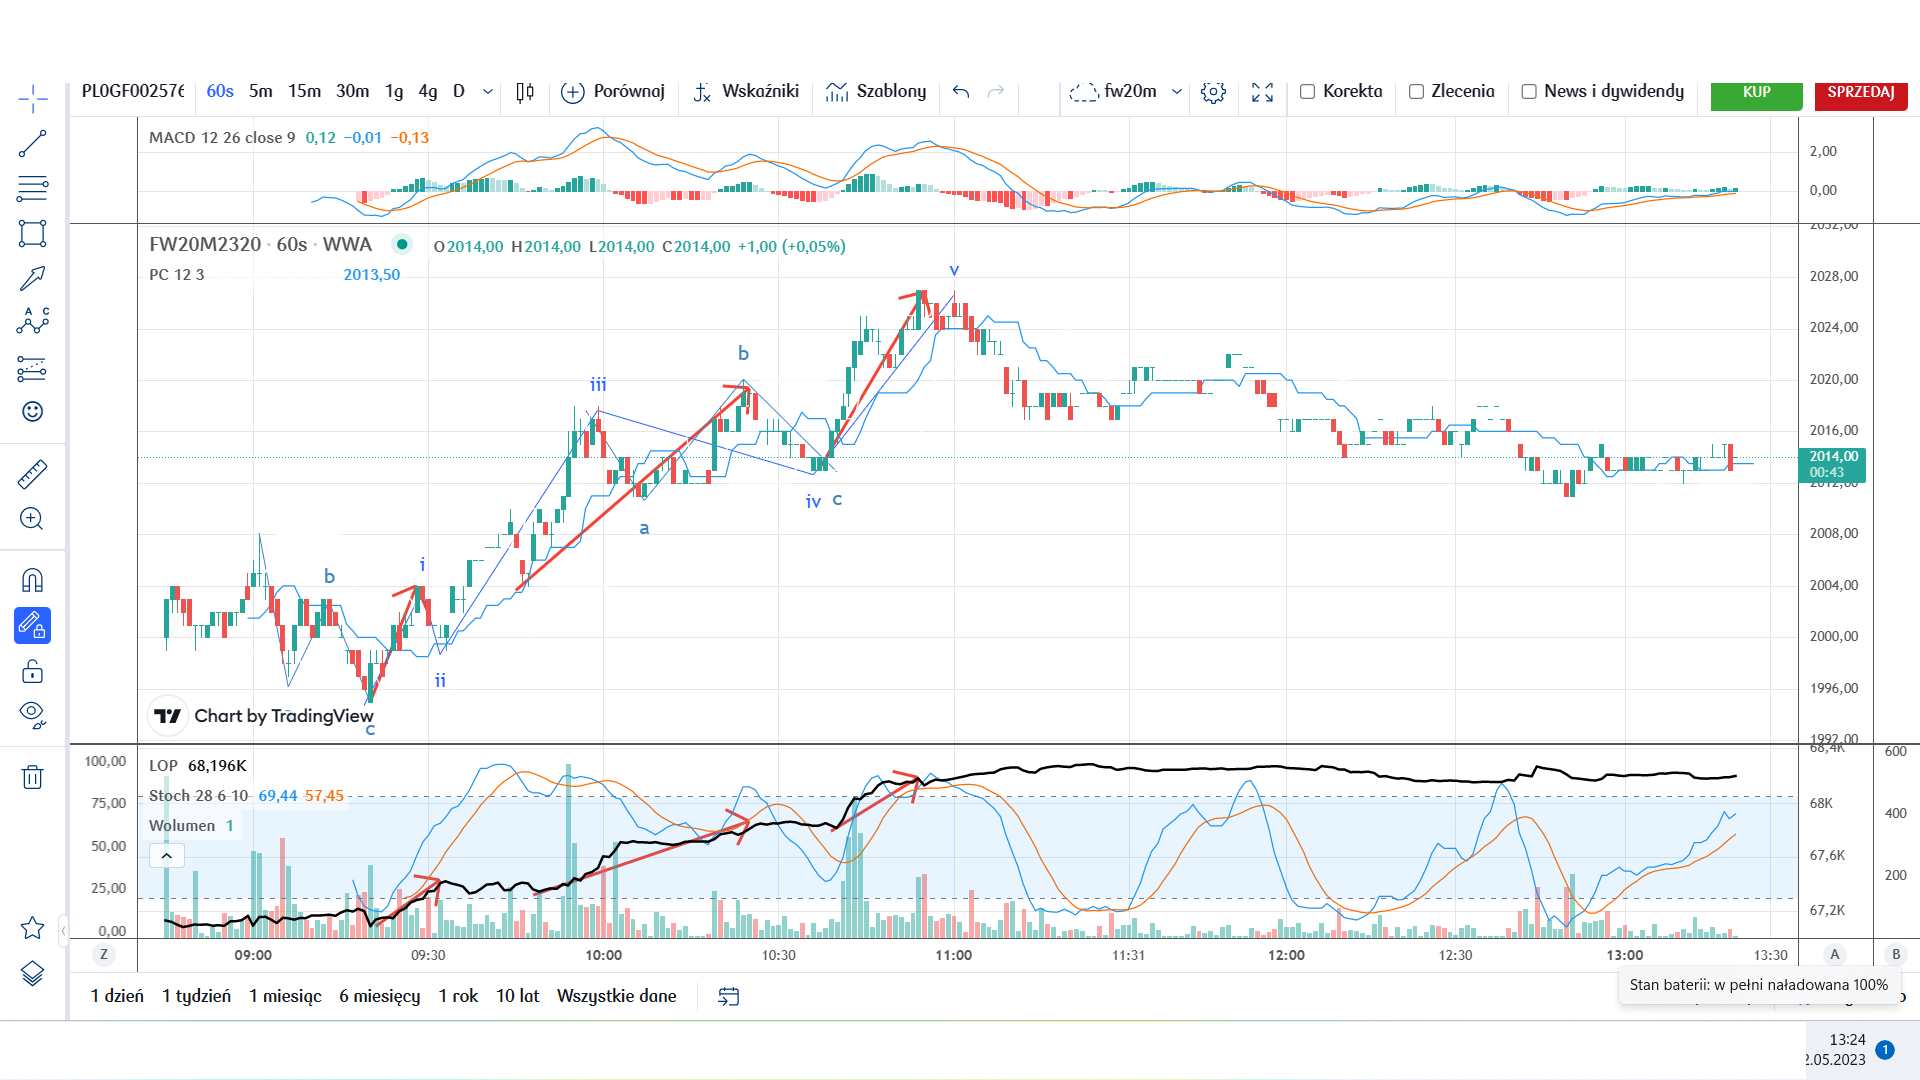Remove drawings with the trash icon
Screen dimensions: 1920x1080
coord(32,777)
